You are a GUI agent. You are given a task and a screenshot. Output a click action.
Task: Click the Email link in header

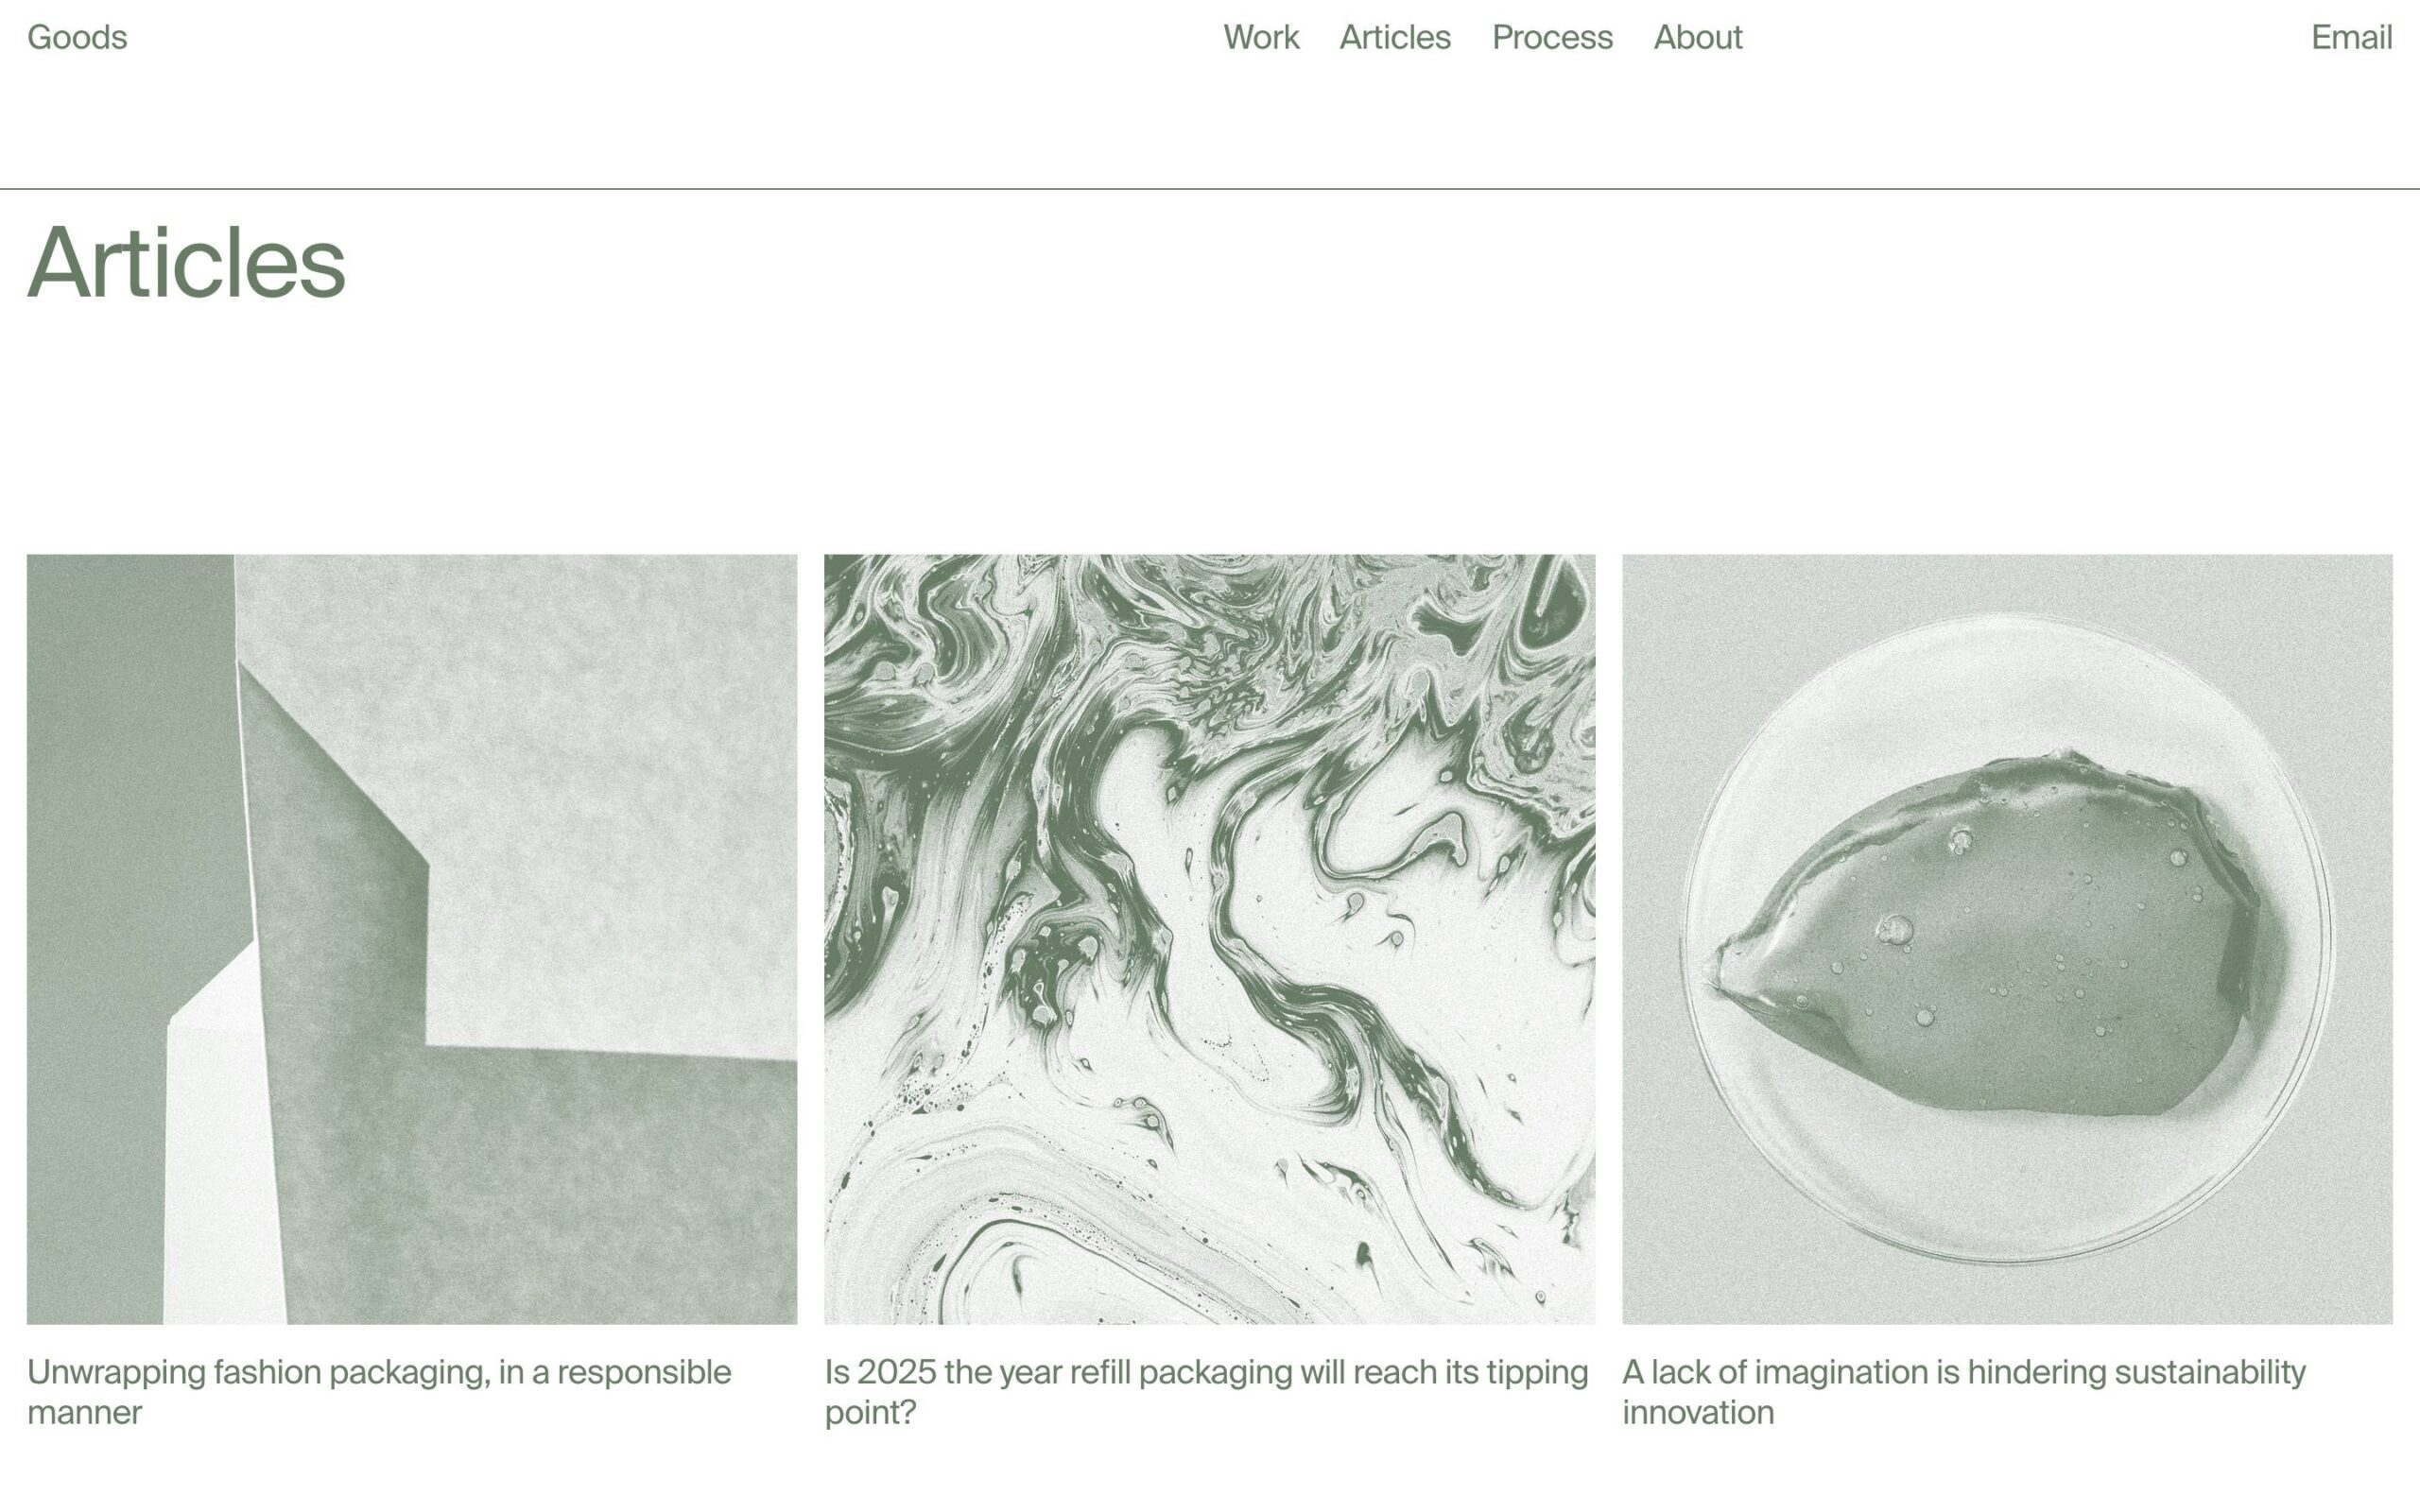2351,37
